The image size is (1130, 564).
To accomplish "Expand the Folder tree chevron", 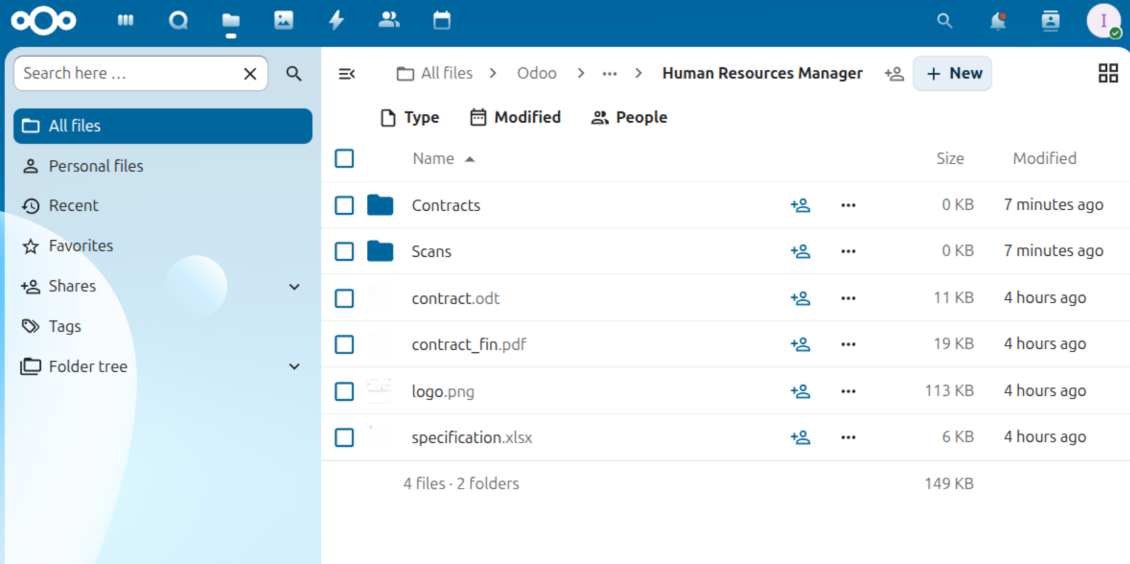I will tap(294, 367).
